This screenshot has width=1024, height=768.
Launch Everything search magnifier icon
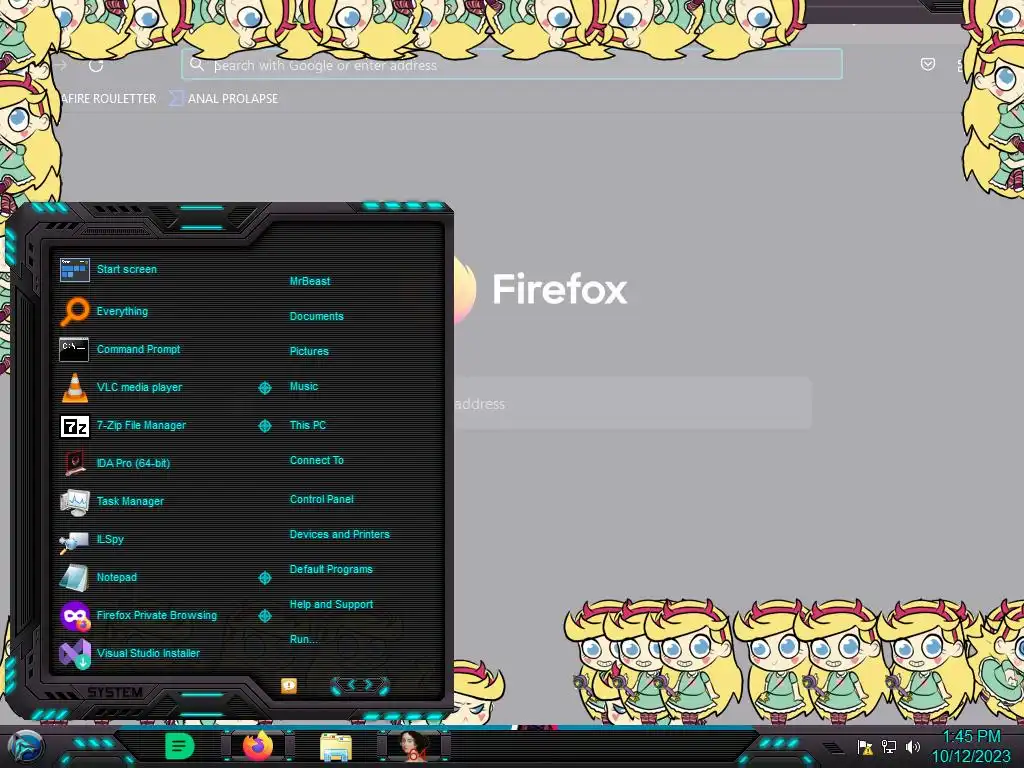pyautogui.click(x=74, y=311)
